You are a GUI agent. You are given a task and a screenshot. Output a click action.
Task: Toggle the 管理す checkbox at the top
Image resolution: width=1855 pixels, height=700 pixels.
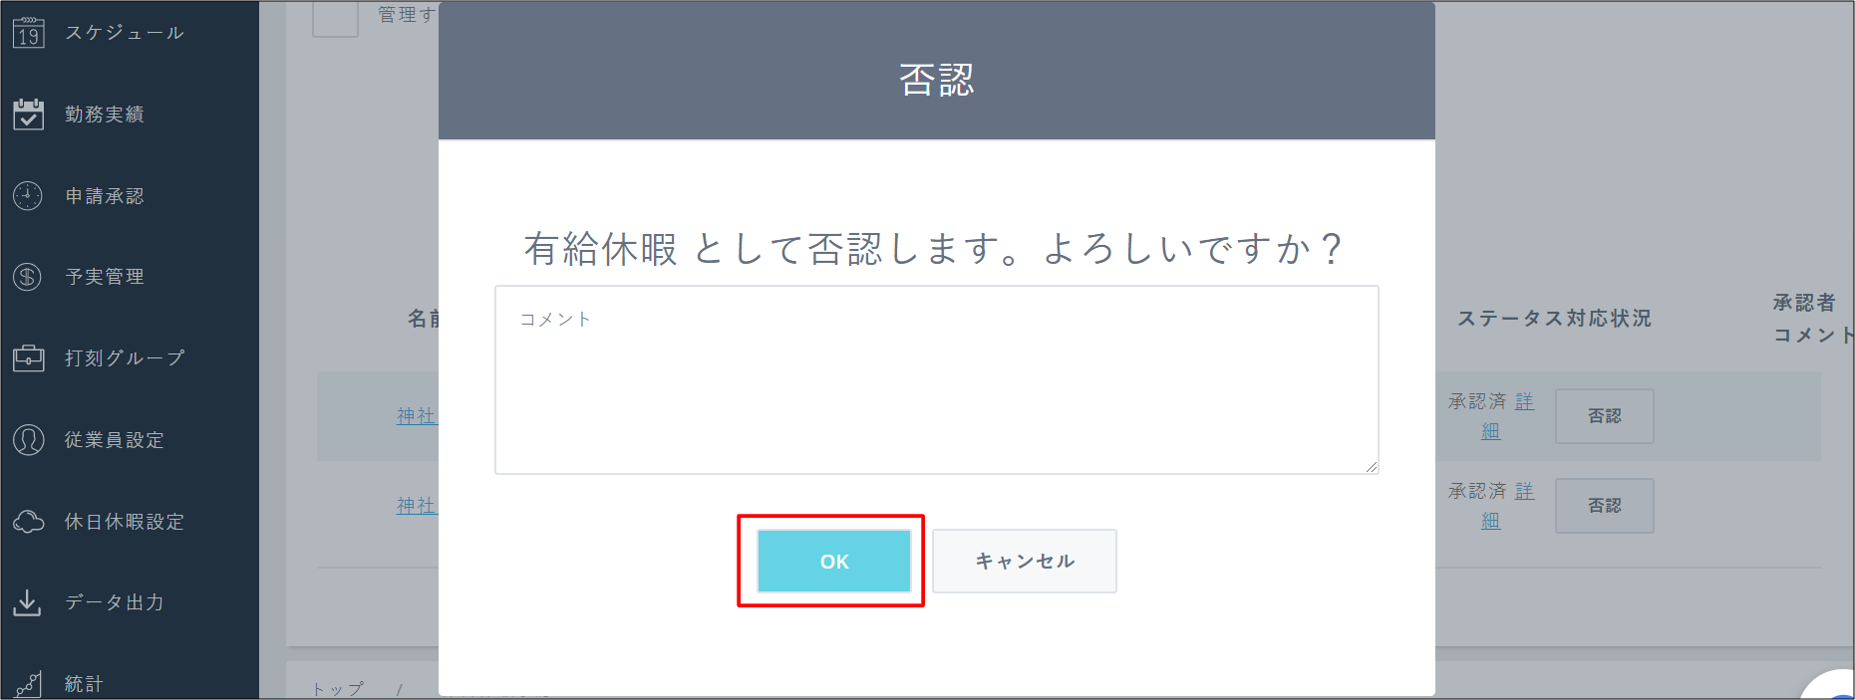(x=335, y=18)
